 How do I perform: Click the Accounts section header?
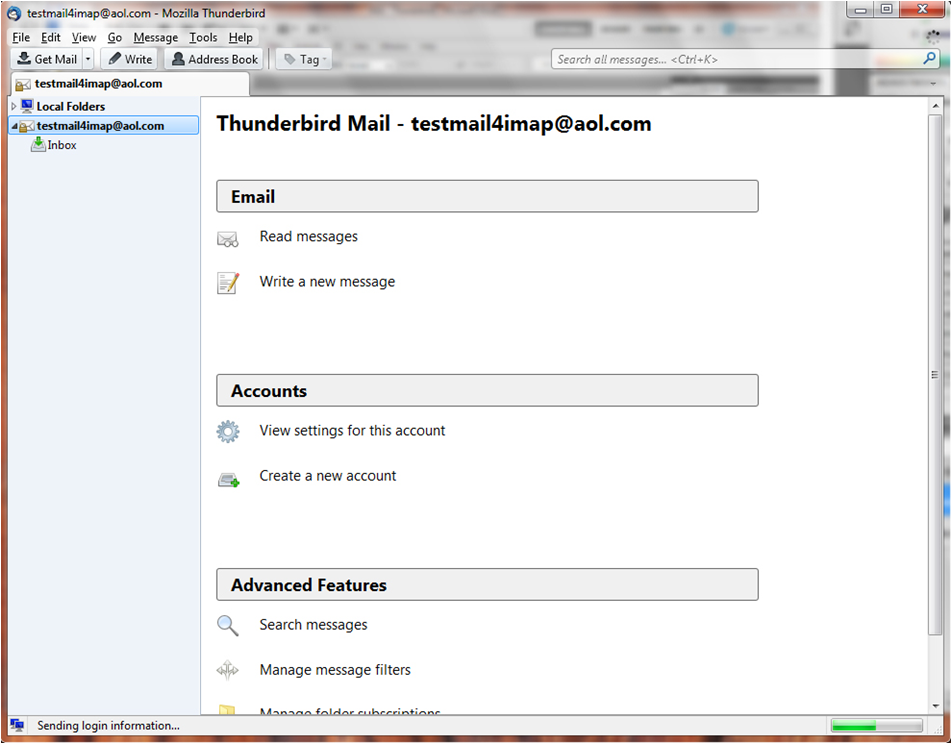pyautogui.click(x=488, y=391)
